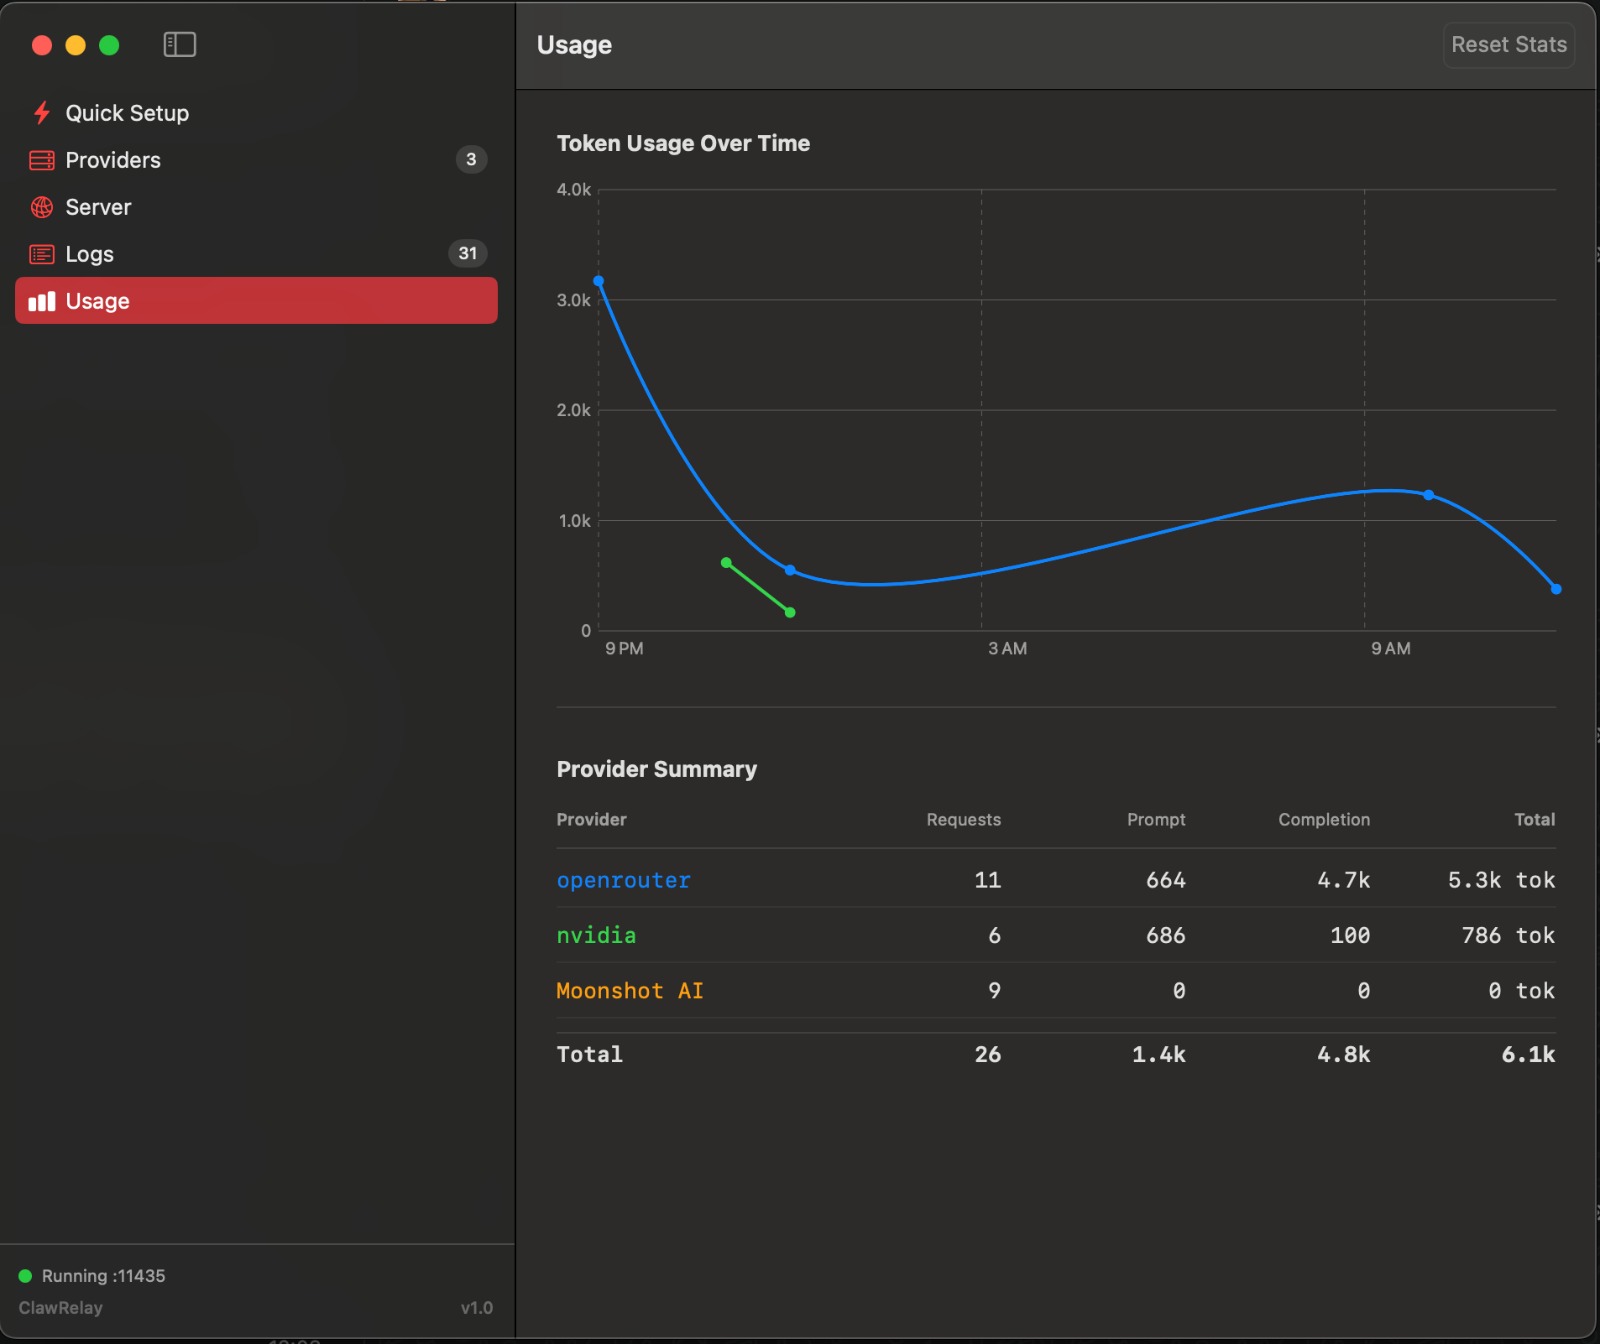
Task: Click the Usage bar chart icon
Action: 42,301
